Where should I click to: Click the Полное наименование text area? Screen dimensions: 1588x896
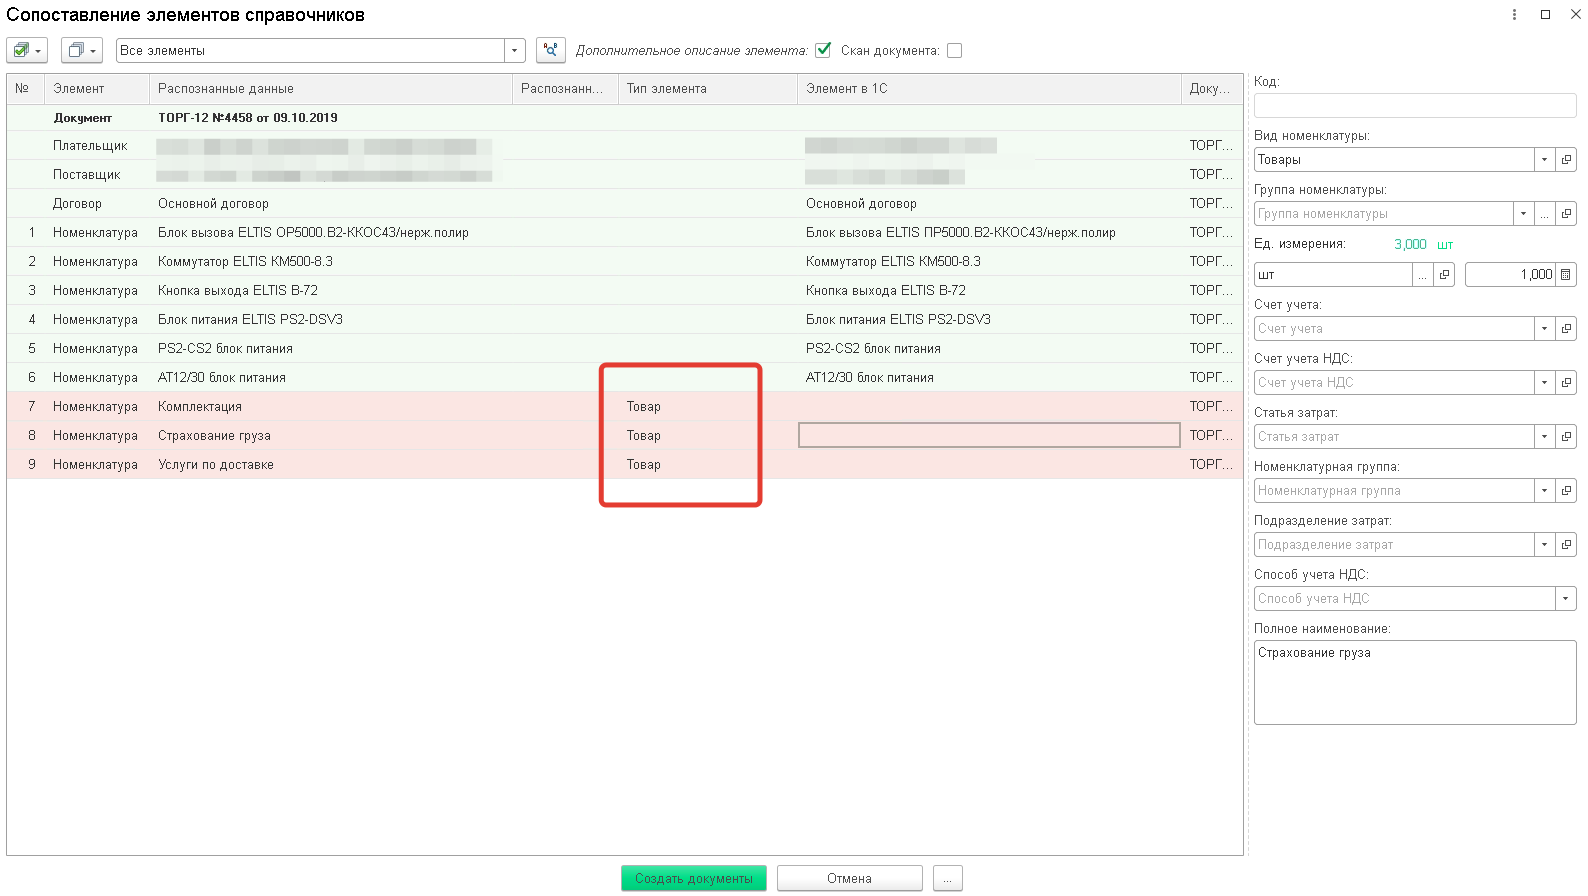1415,682
